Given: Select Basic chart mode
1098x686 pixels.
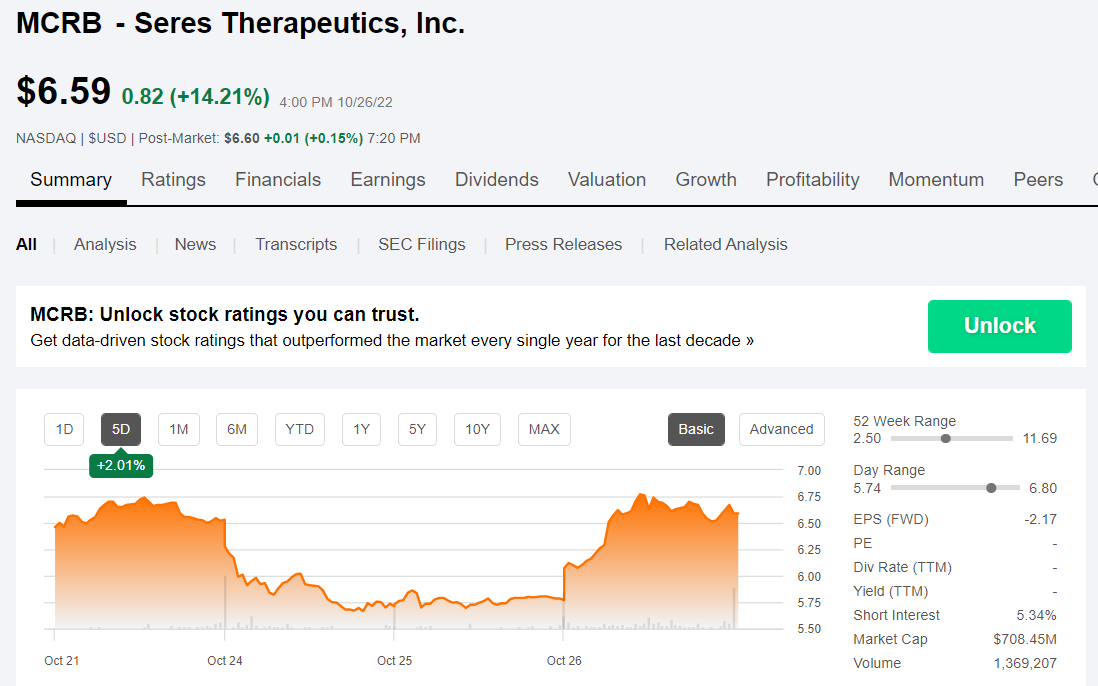Looking at the screenshot, I should (x=696, y=429).
